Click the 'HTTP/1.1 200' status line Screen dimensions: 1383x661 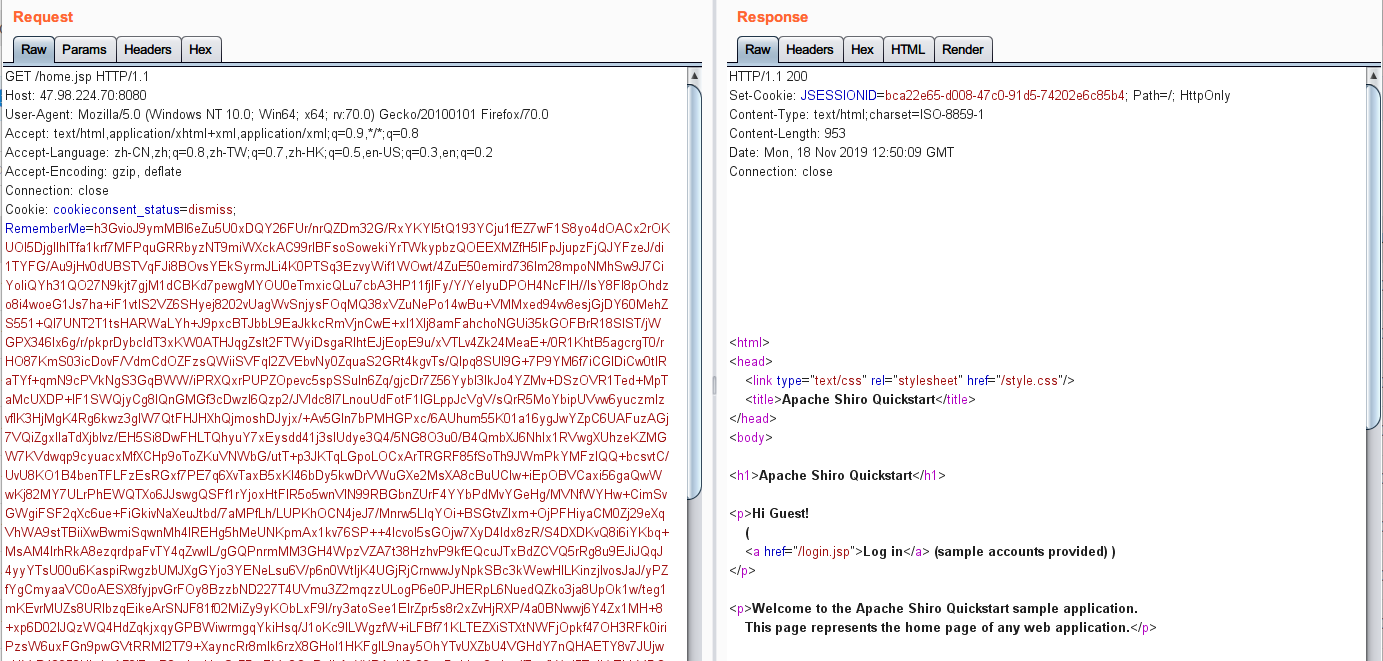768,76
